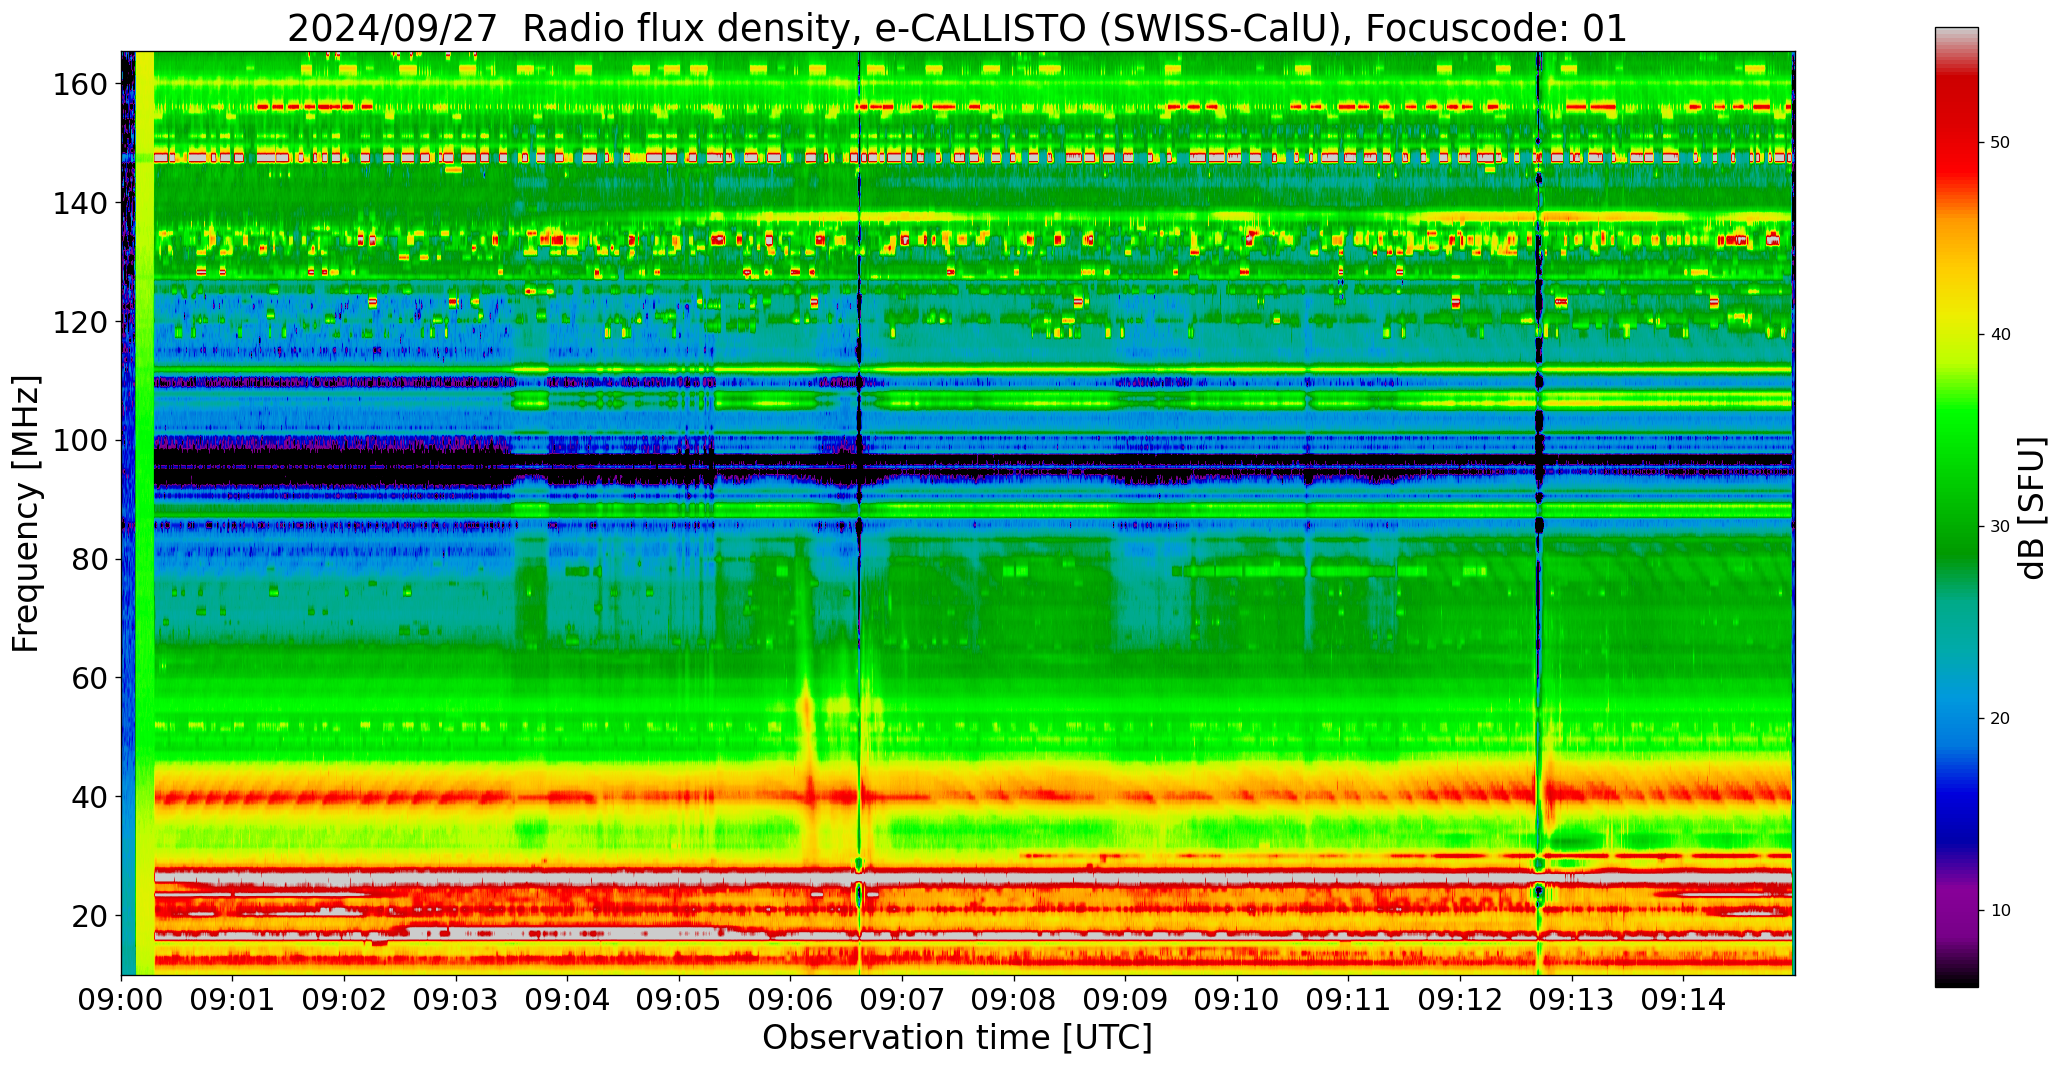Click the 'dB [SFU]' colorbar label
2062x1067 pixels.
(x=2031, y=508)
